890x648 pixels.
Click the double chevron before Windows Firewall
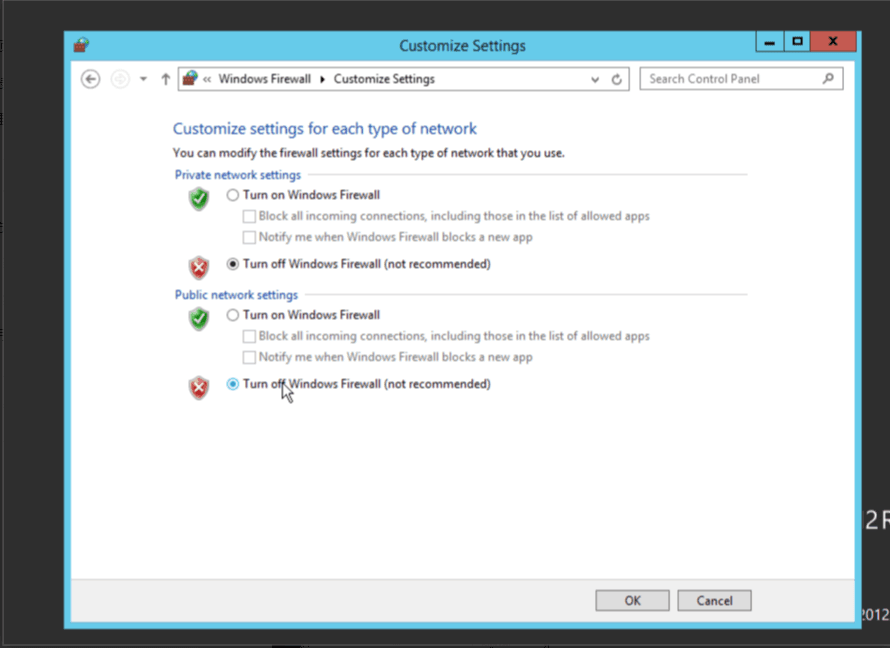point(207,79)
